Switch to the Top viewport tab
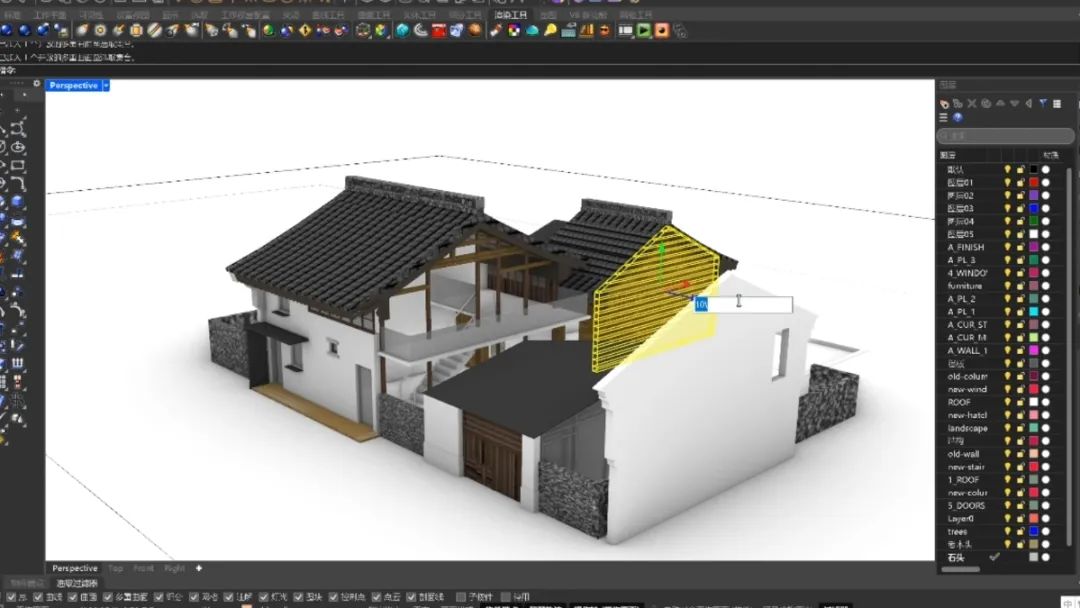 pyautogui.click(x=115, y=568)
